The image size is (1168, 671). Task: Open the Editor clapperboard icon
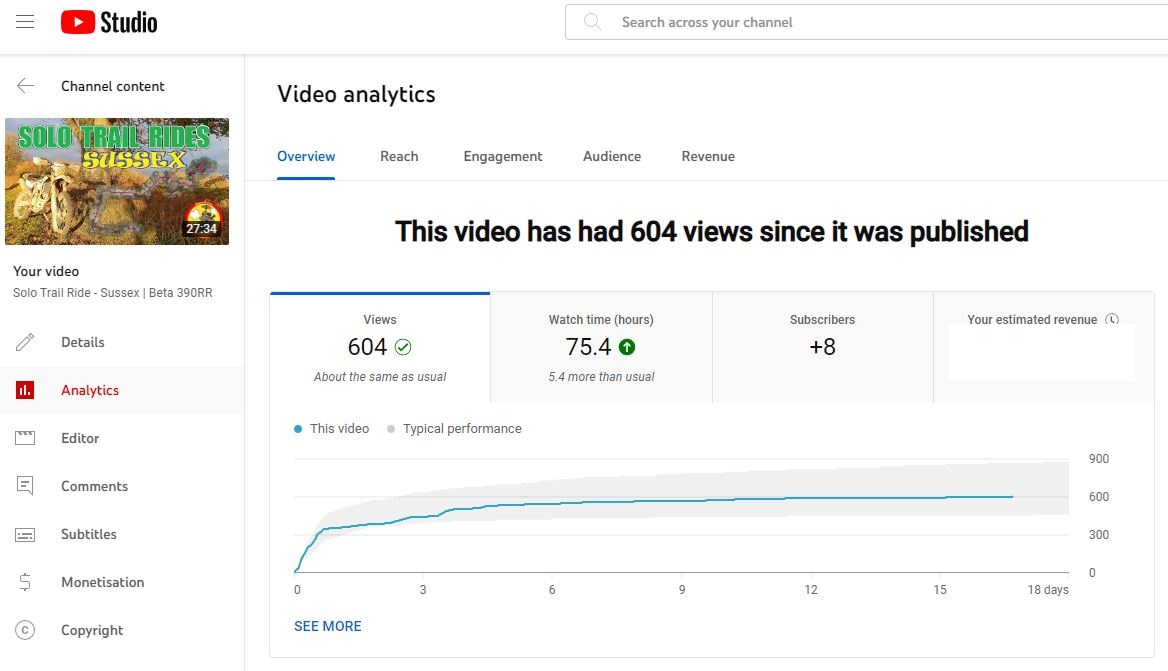25,438
